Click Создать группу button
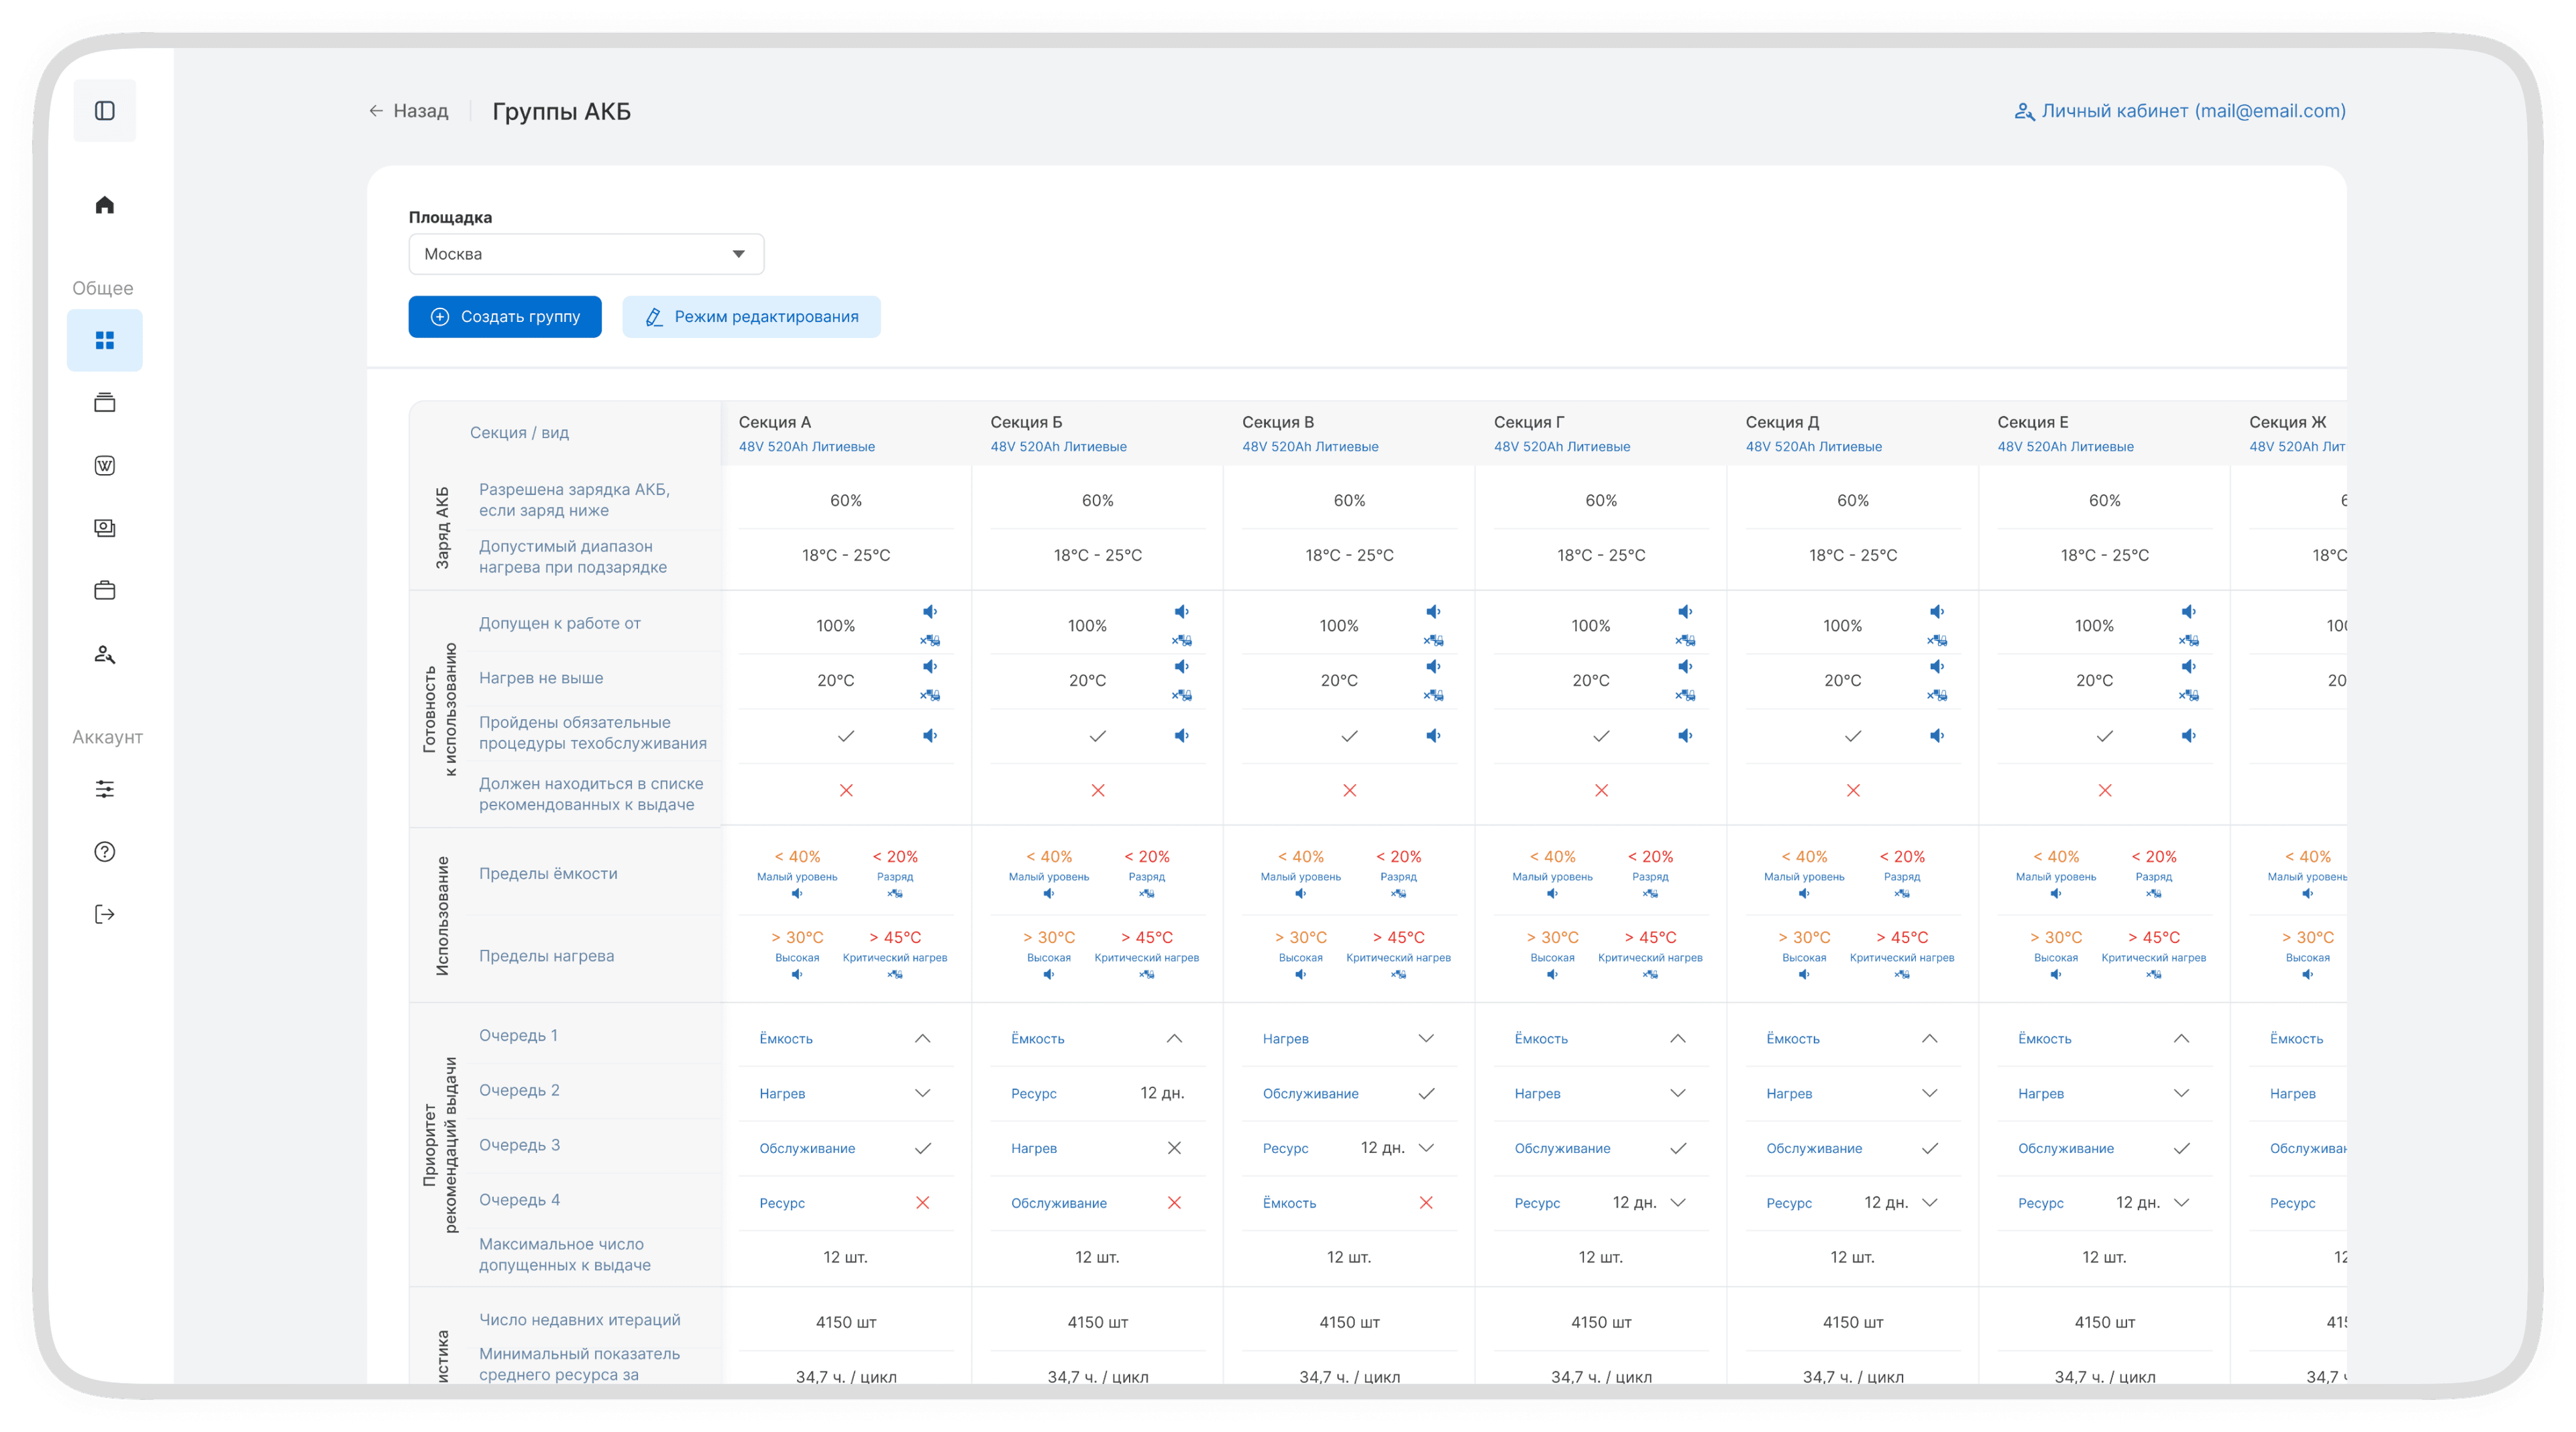This screenshot has width=2576, height=1432. 505,317
